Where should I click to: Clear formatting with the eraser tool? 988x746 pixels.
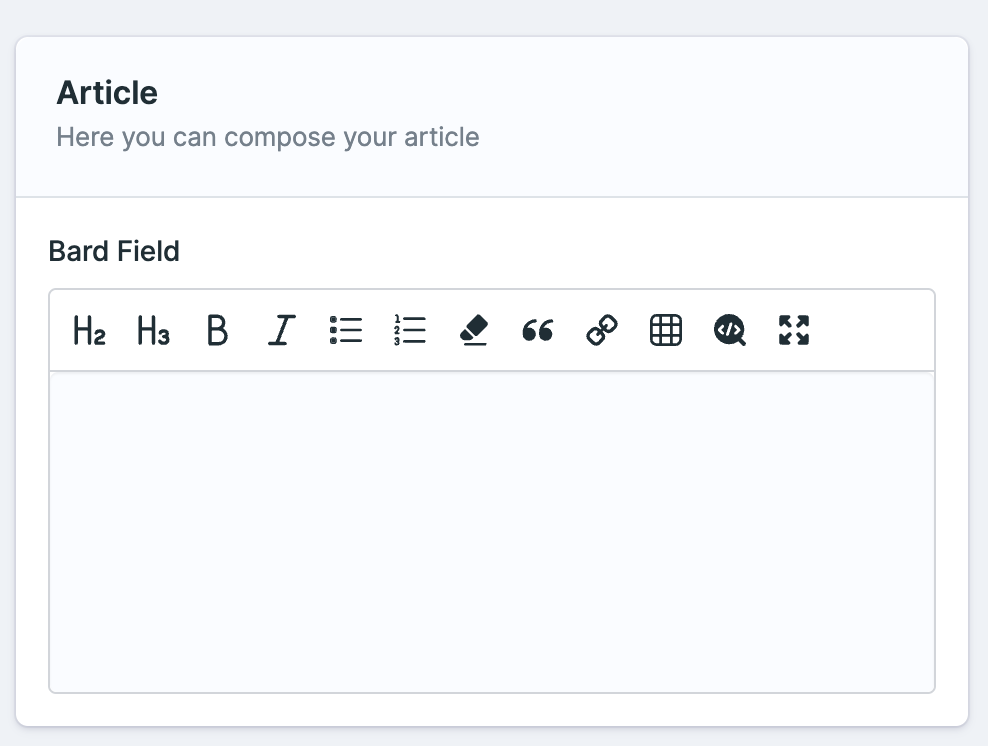[473, 330]
